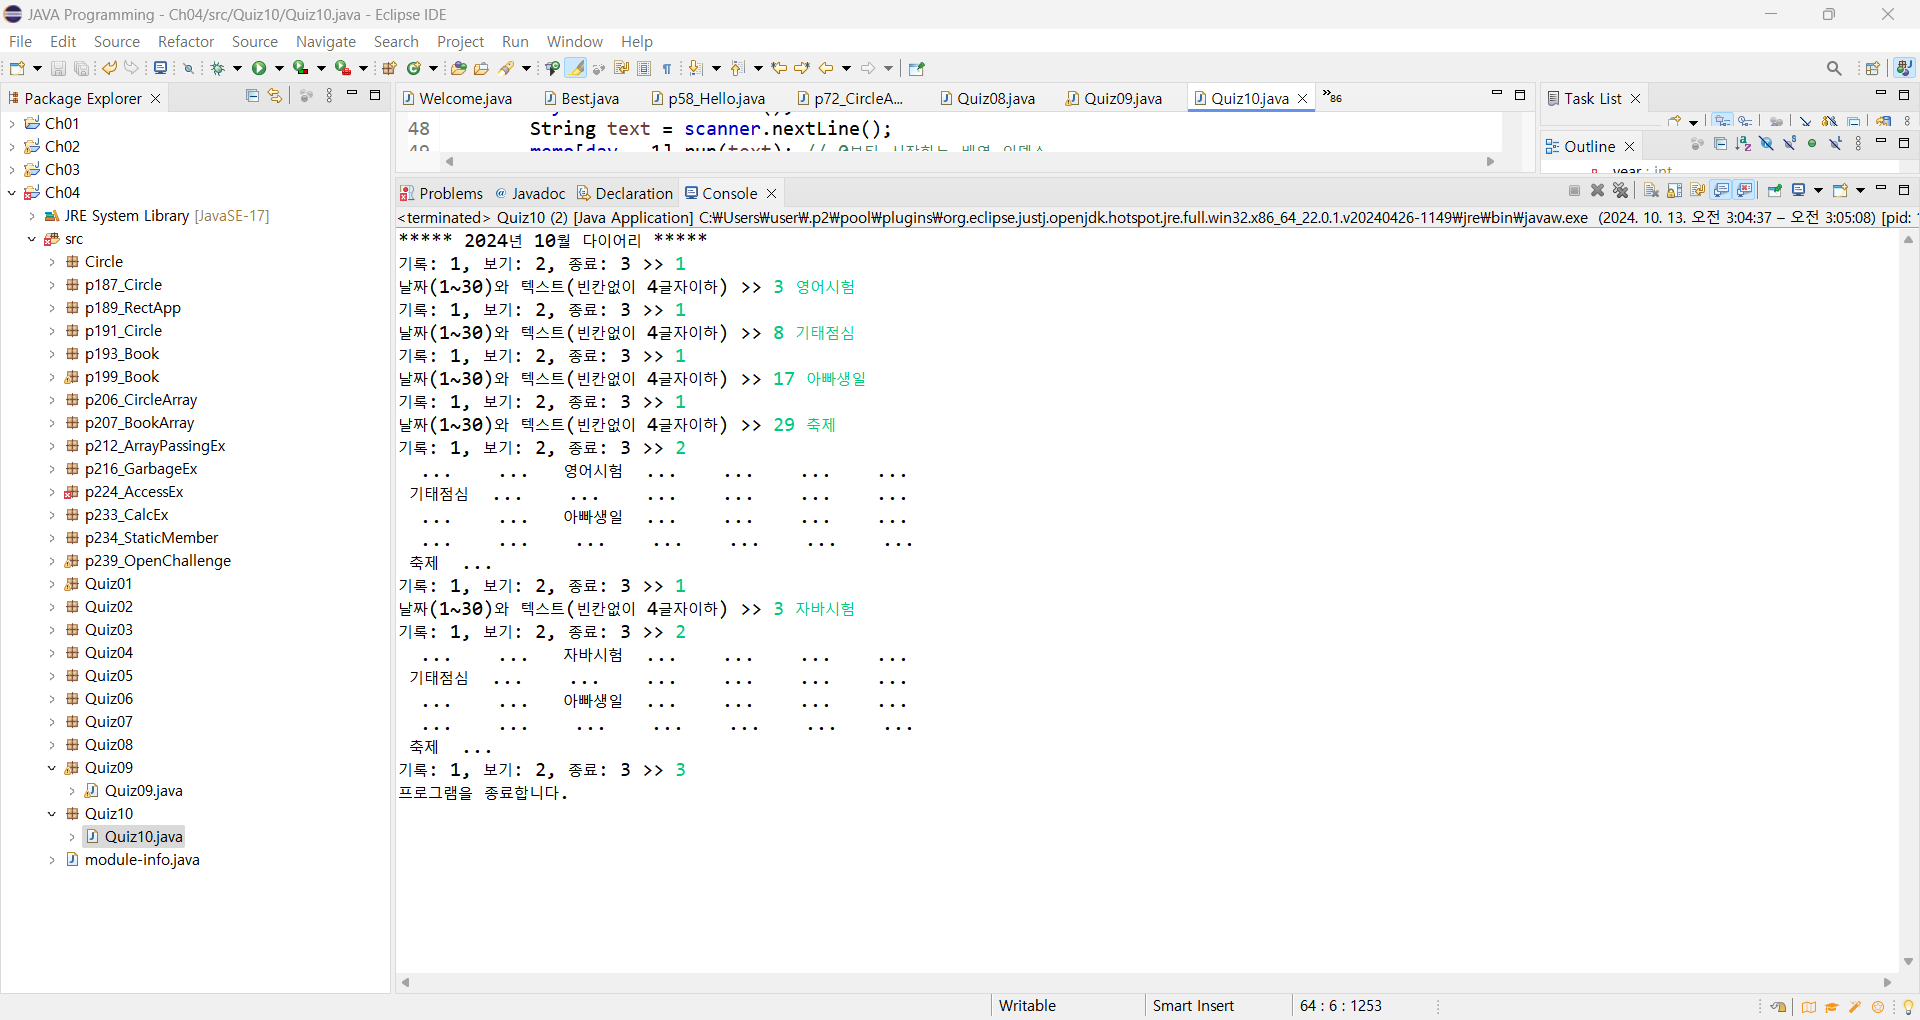Switch to the Problems tab
The width and height of the screenshot is (1920, 1020).
coord(441,193)
